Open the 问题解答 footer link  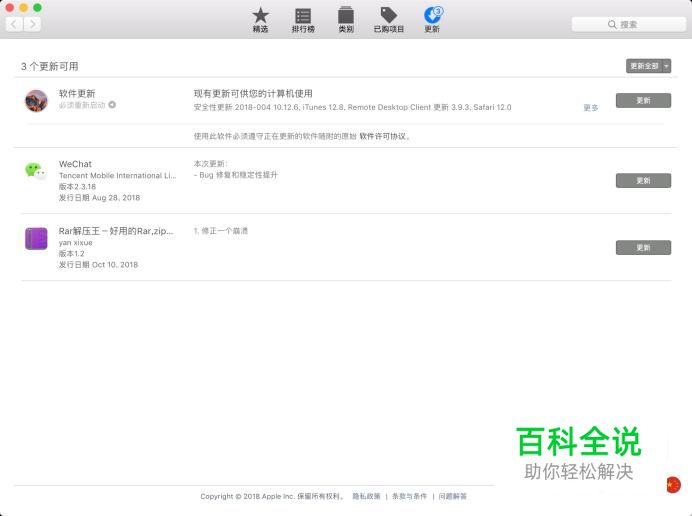point(452,496)
